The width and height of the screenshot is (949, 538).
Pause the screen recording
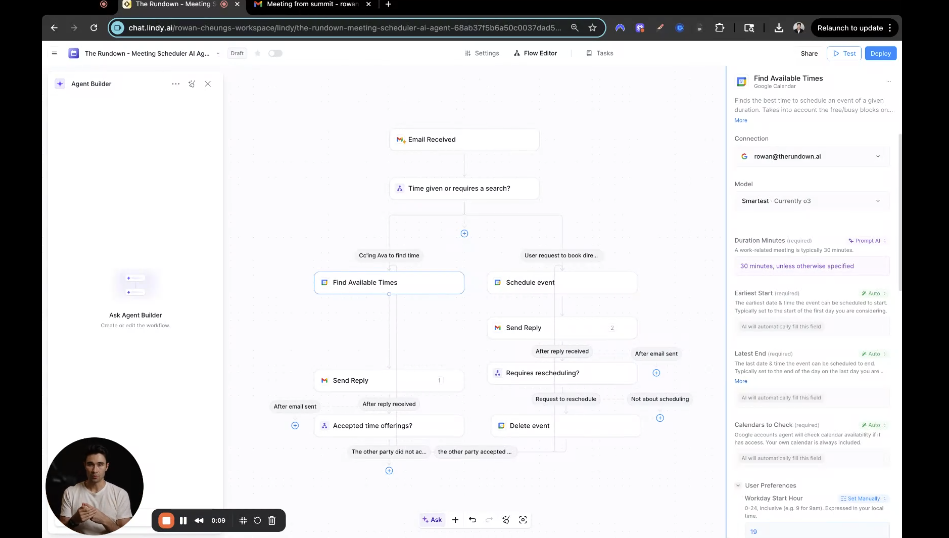coord(183,520)
